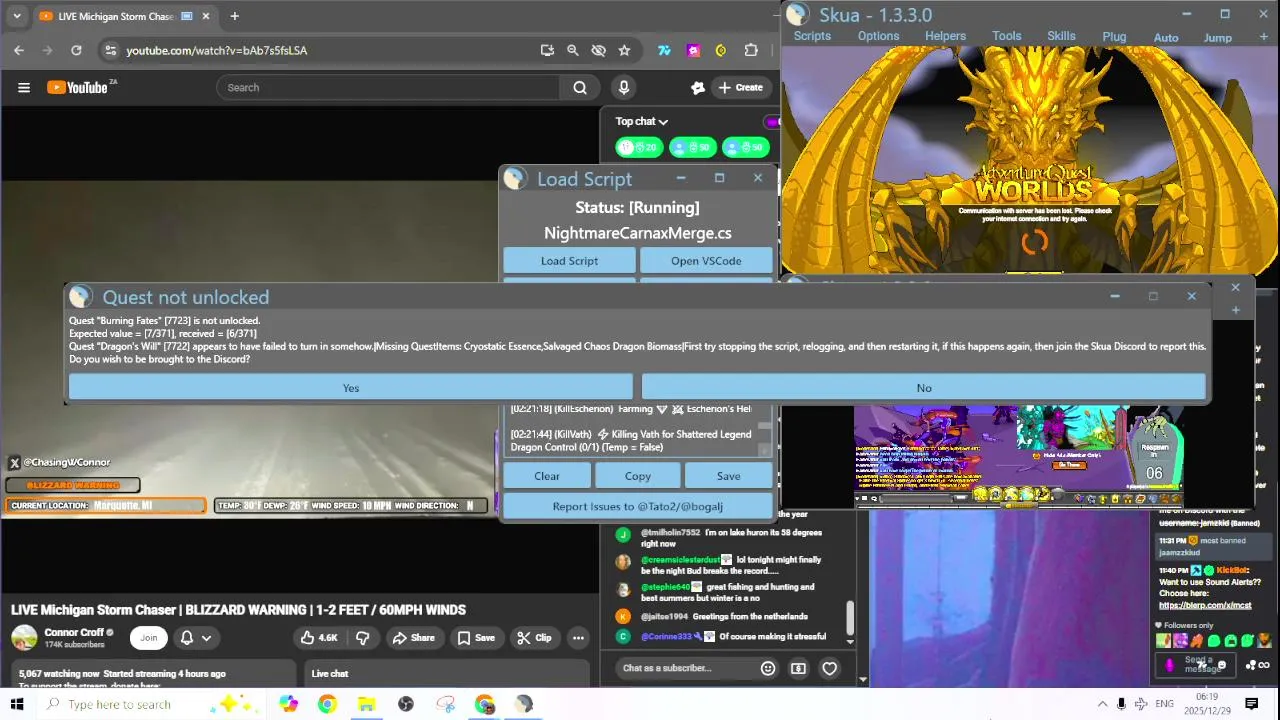Go back in Chrome

19,50
